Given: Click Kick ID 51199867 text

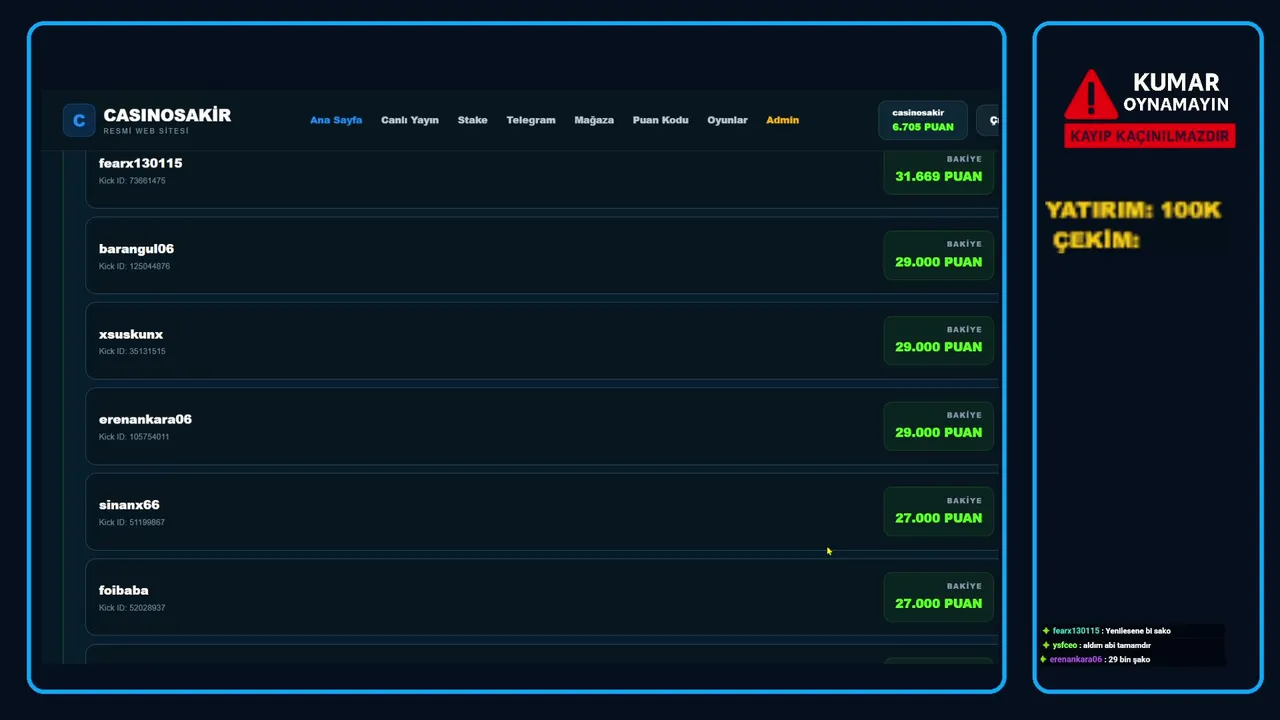Looking at the screenshot, I should 132,523.
